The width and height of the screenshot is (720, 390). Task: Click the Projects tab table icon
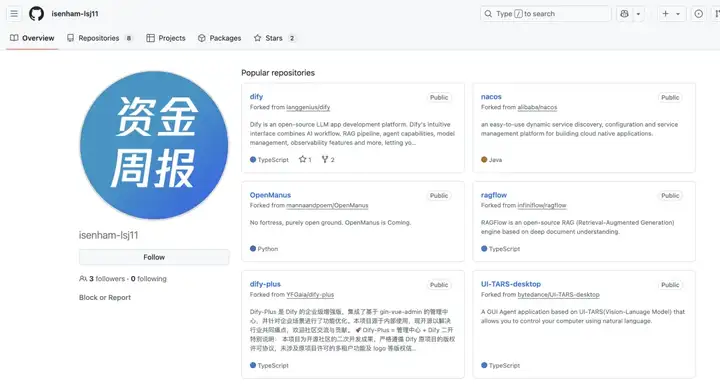150,38
